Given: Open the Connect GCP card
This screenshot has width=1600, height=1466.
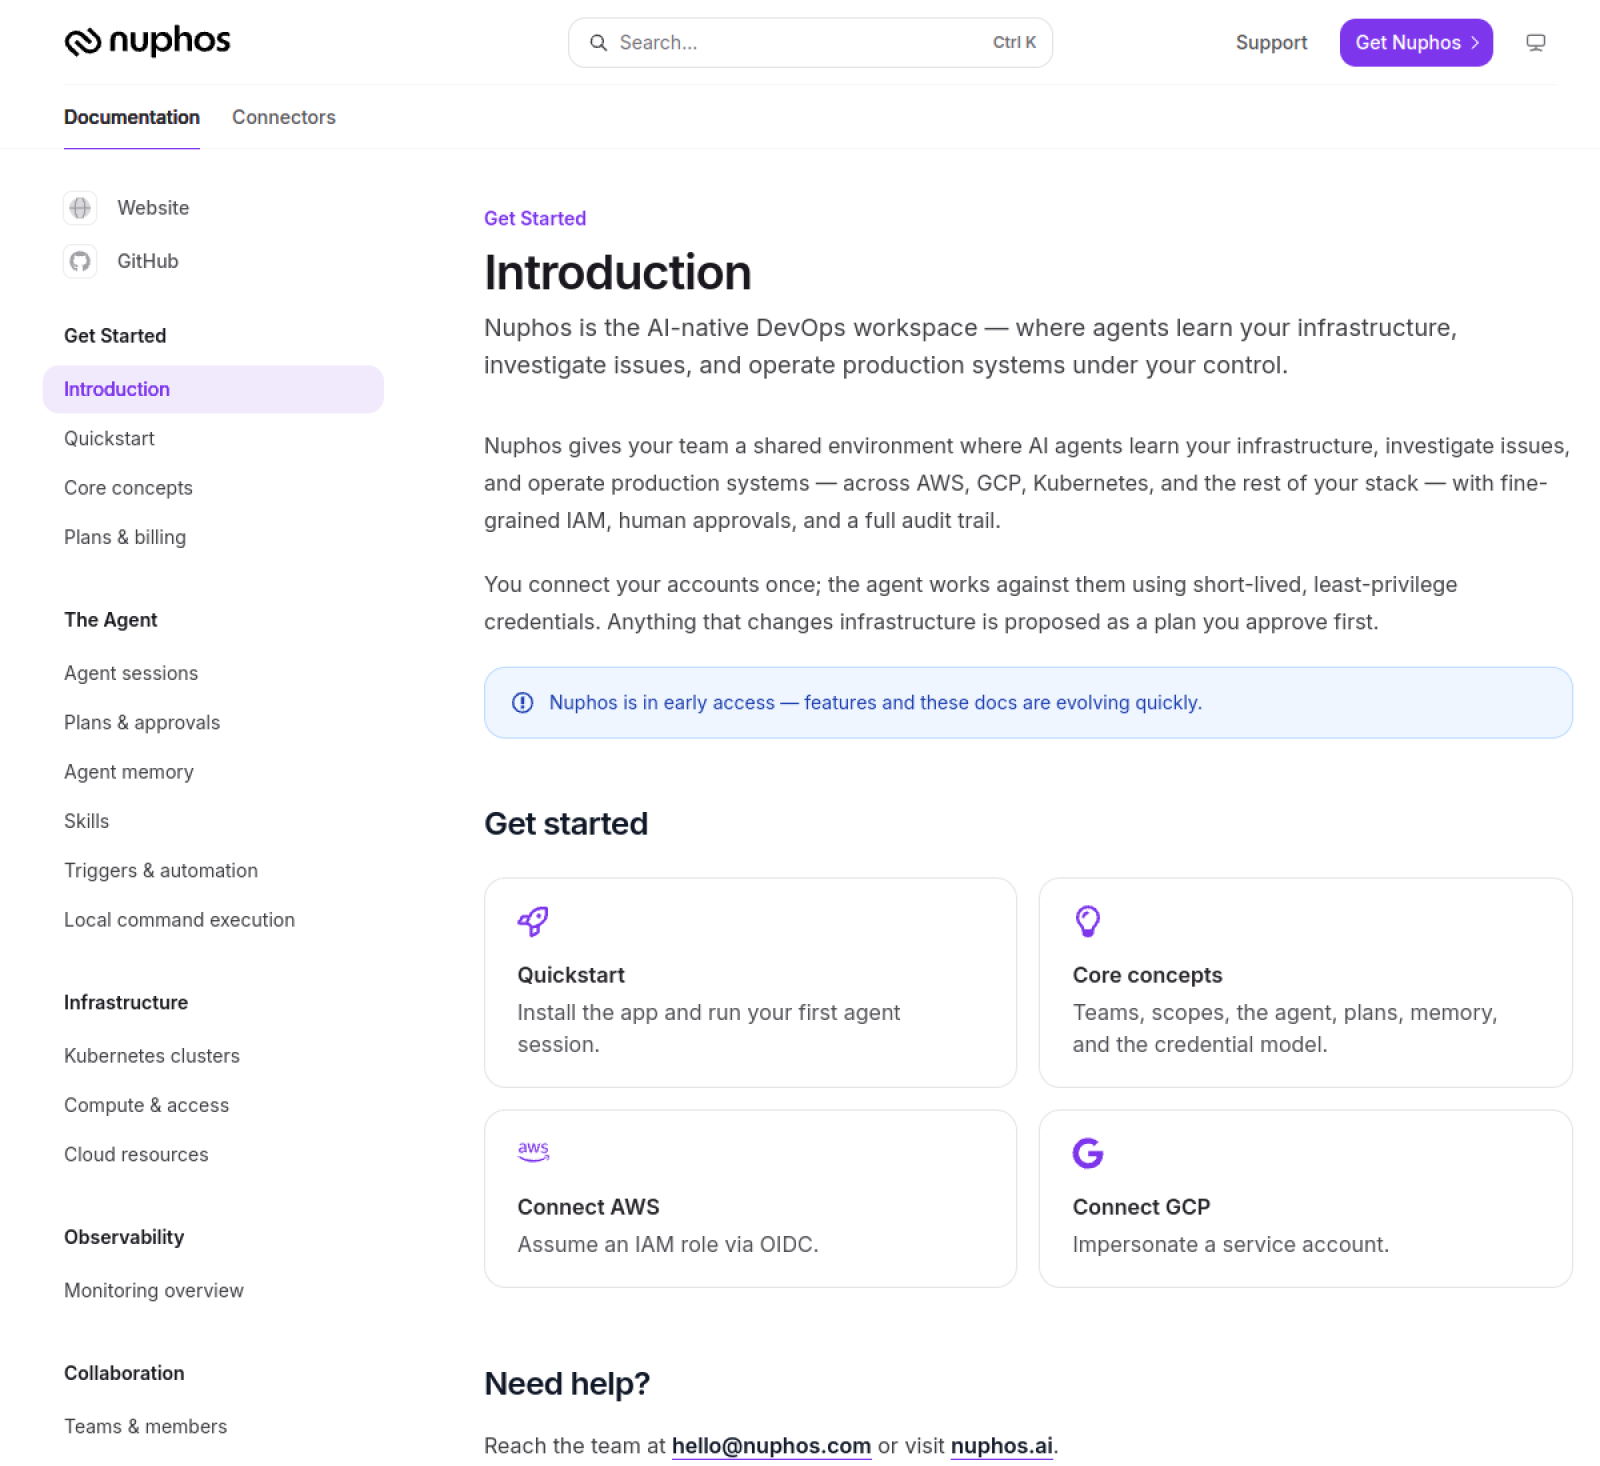Looking at the screenshot, I should coord(1305,1199).
